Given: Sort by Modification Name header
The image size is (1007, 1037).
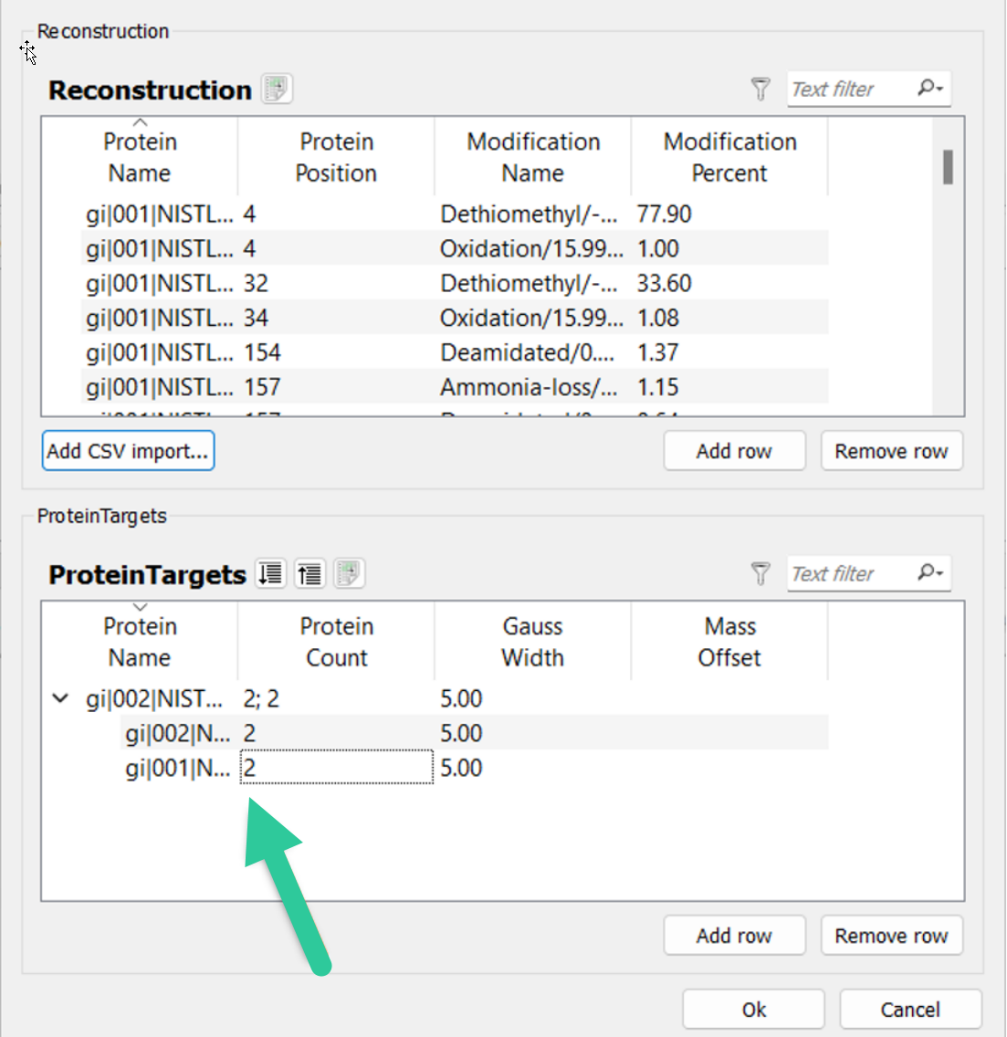Looking at the screenshot, I should [533, 157].
